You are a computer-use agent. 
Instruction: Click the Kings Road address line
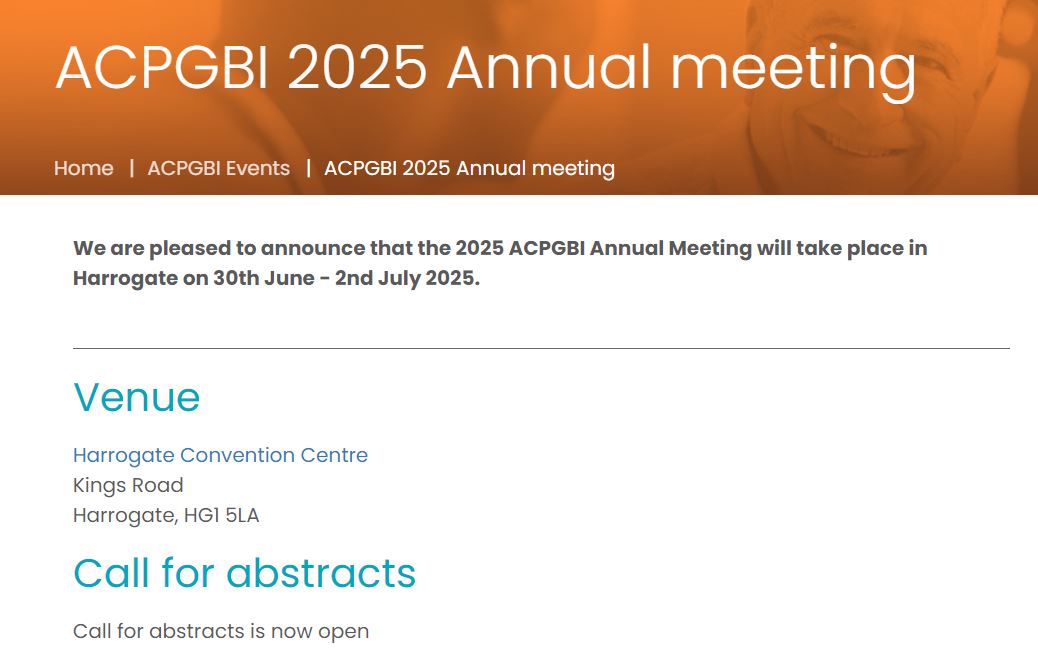pyautogui.click(x=128, y=485)
